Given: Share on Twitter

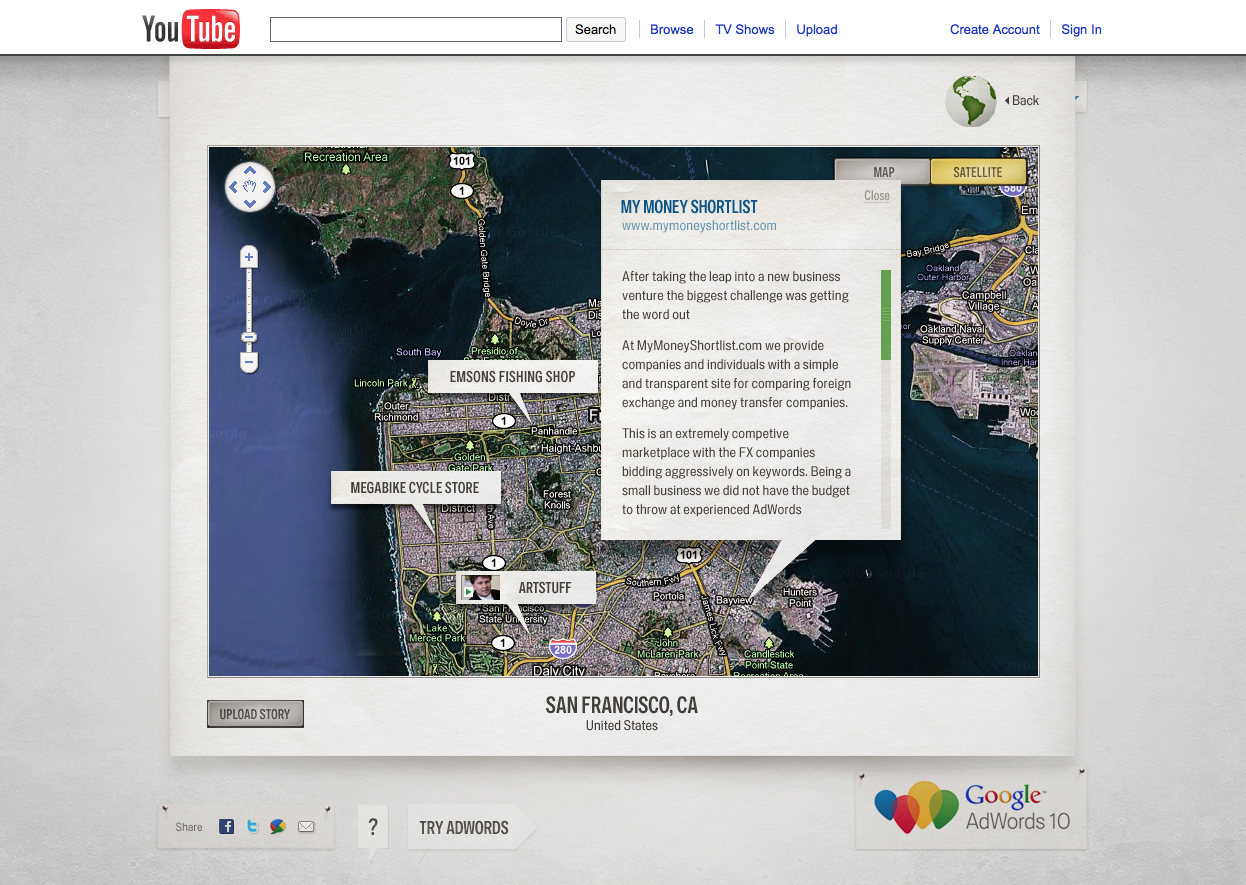Looking at the screenshot, I should (253, 827).
